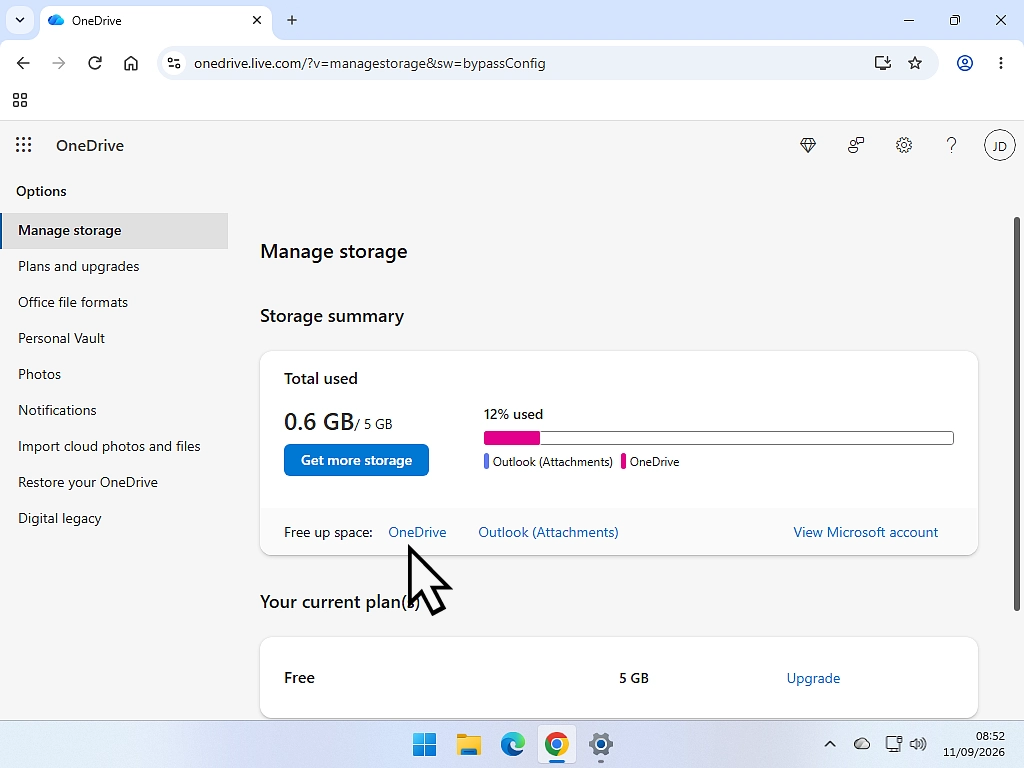The height and width of the screenshot is (768, 1024).
Task: Open Photos option
Action: tap(39, 374)
